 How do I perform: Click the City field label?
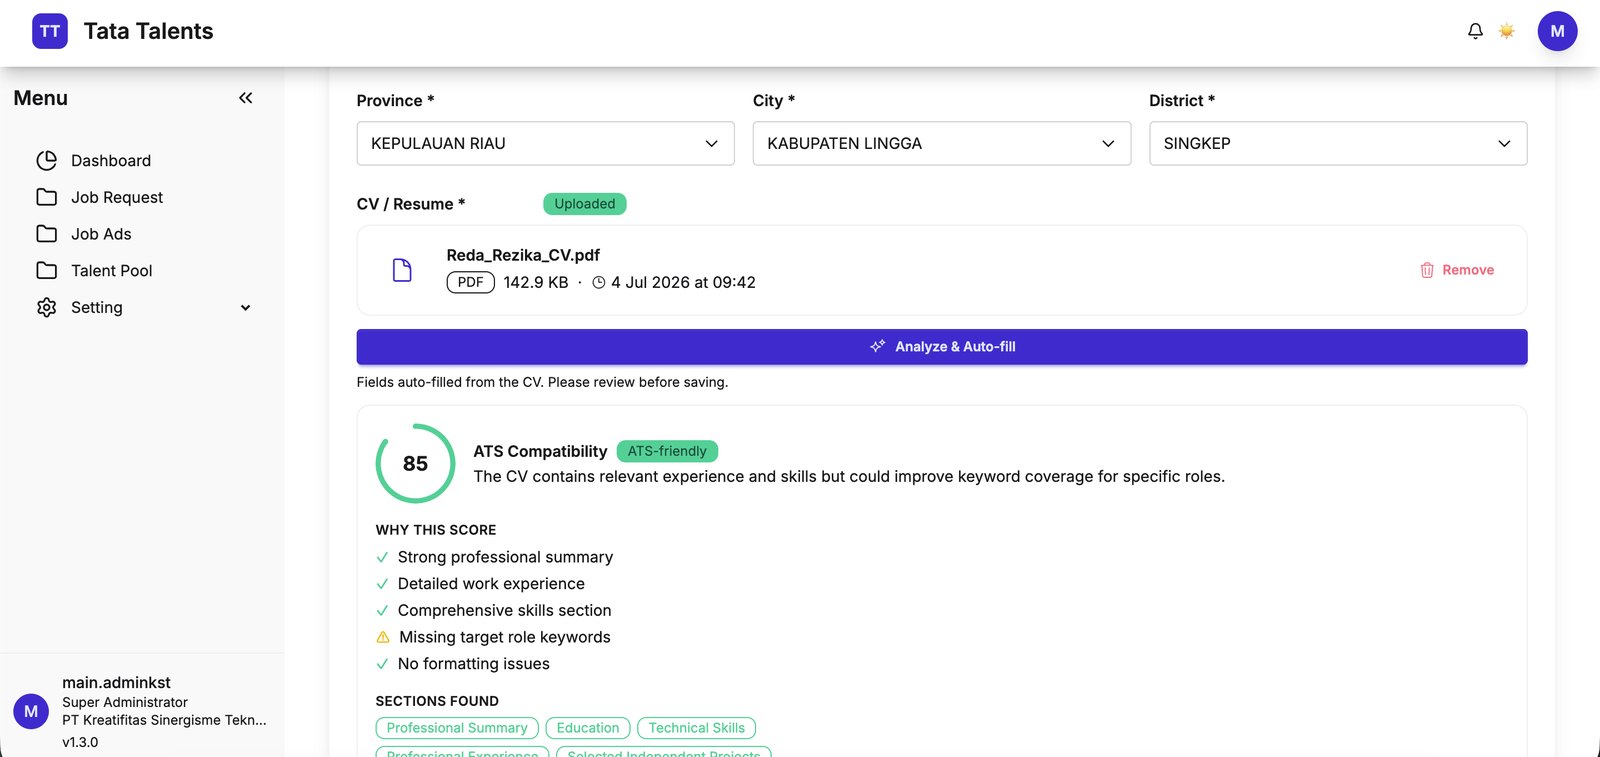(774, 100)
